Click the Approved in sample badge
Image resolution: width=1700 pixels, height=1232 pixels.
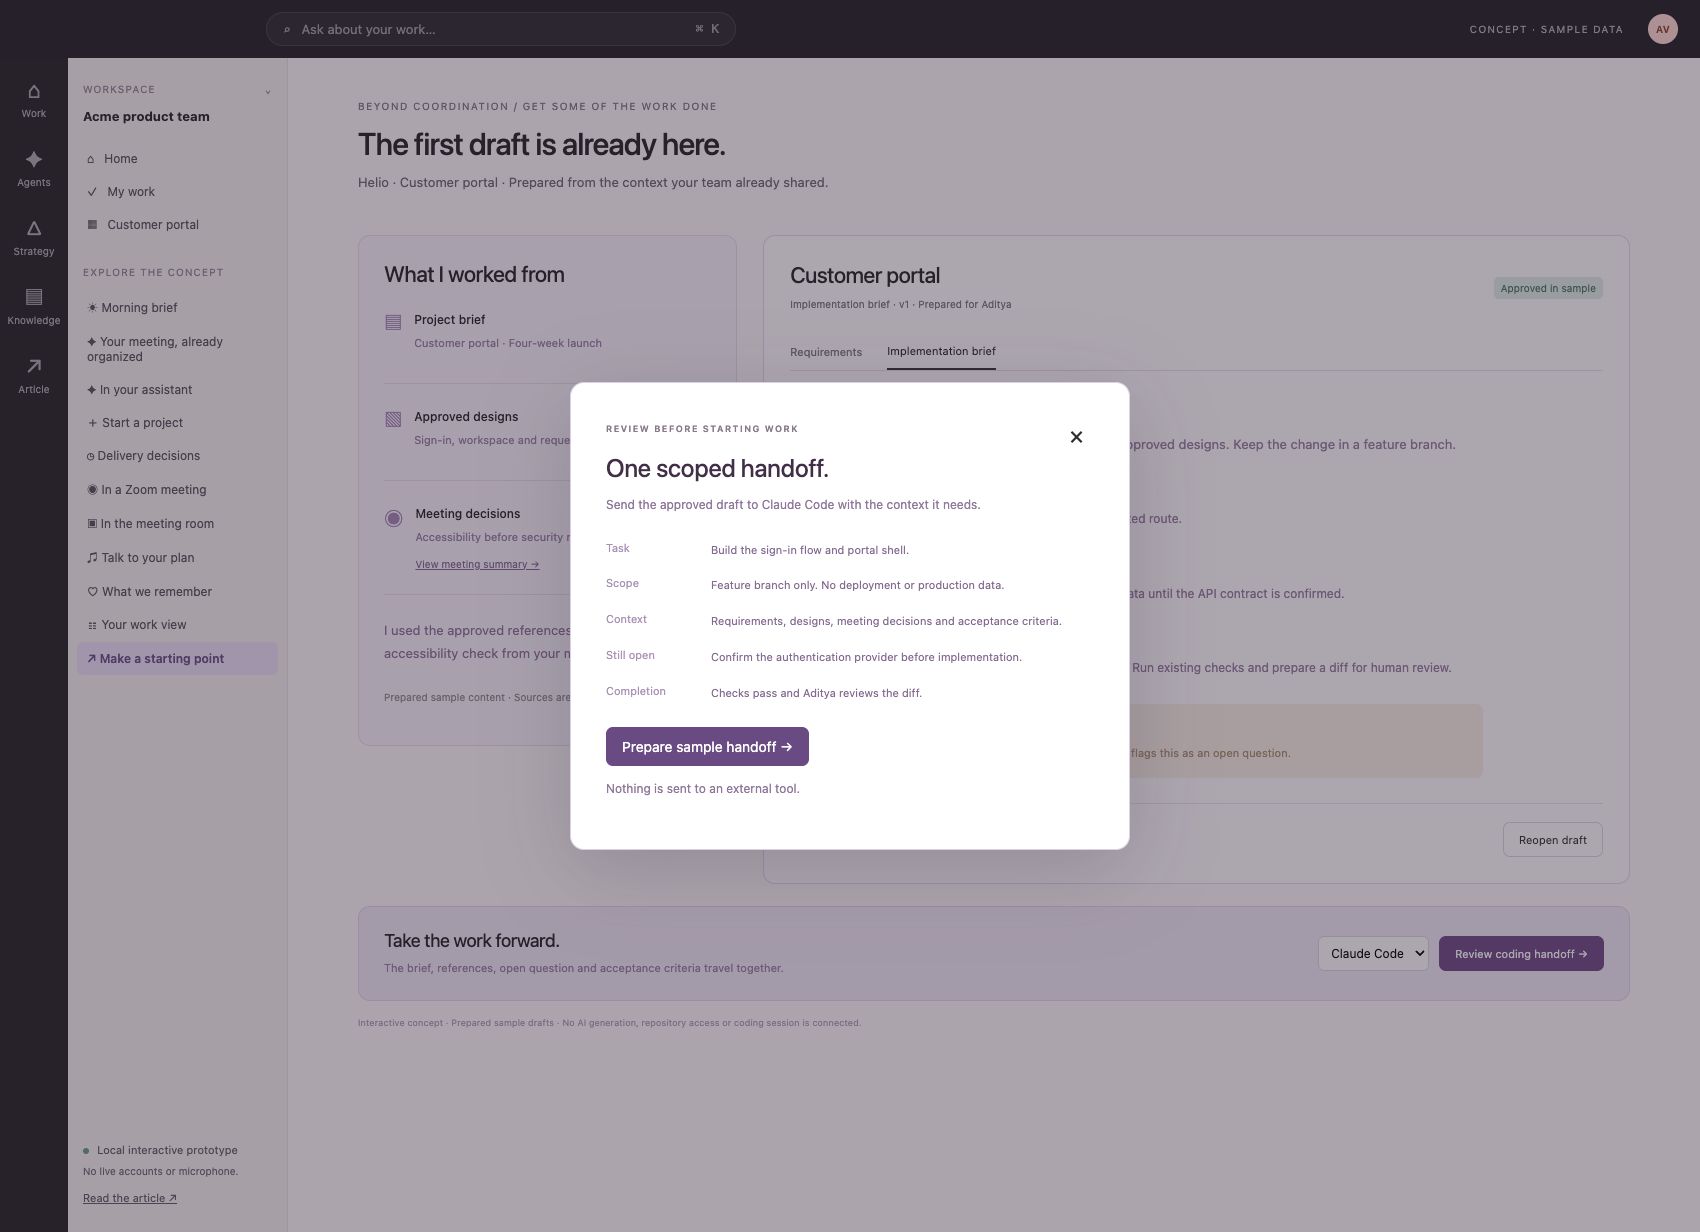pos(1548,288)
